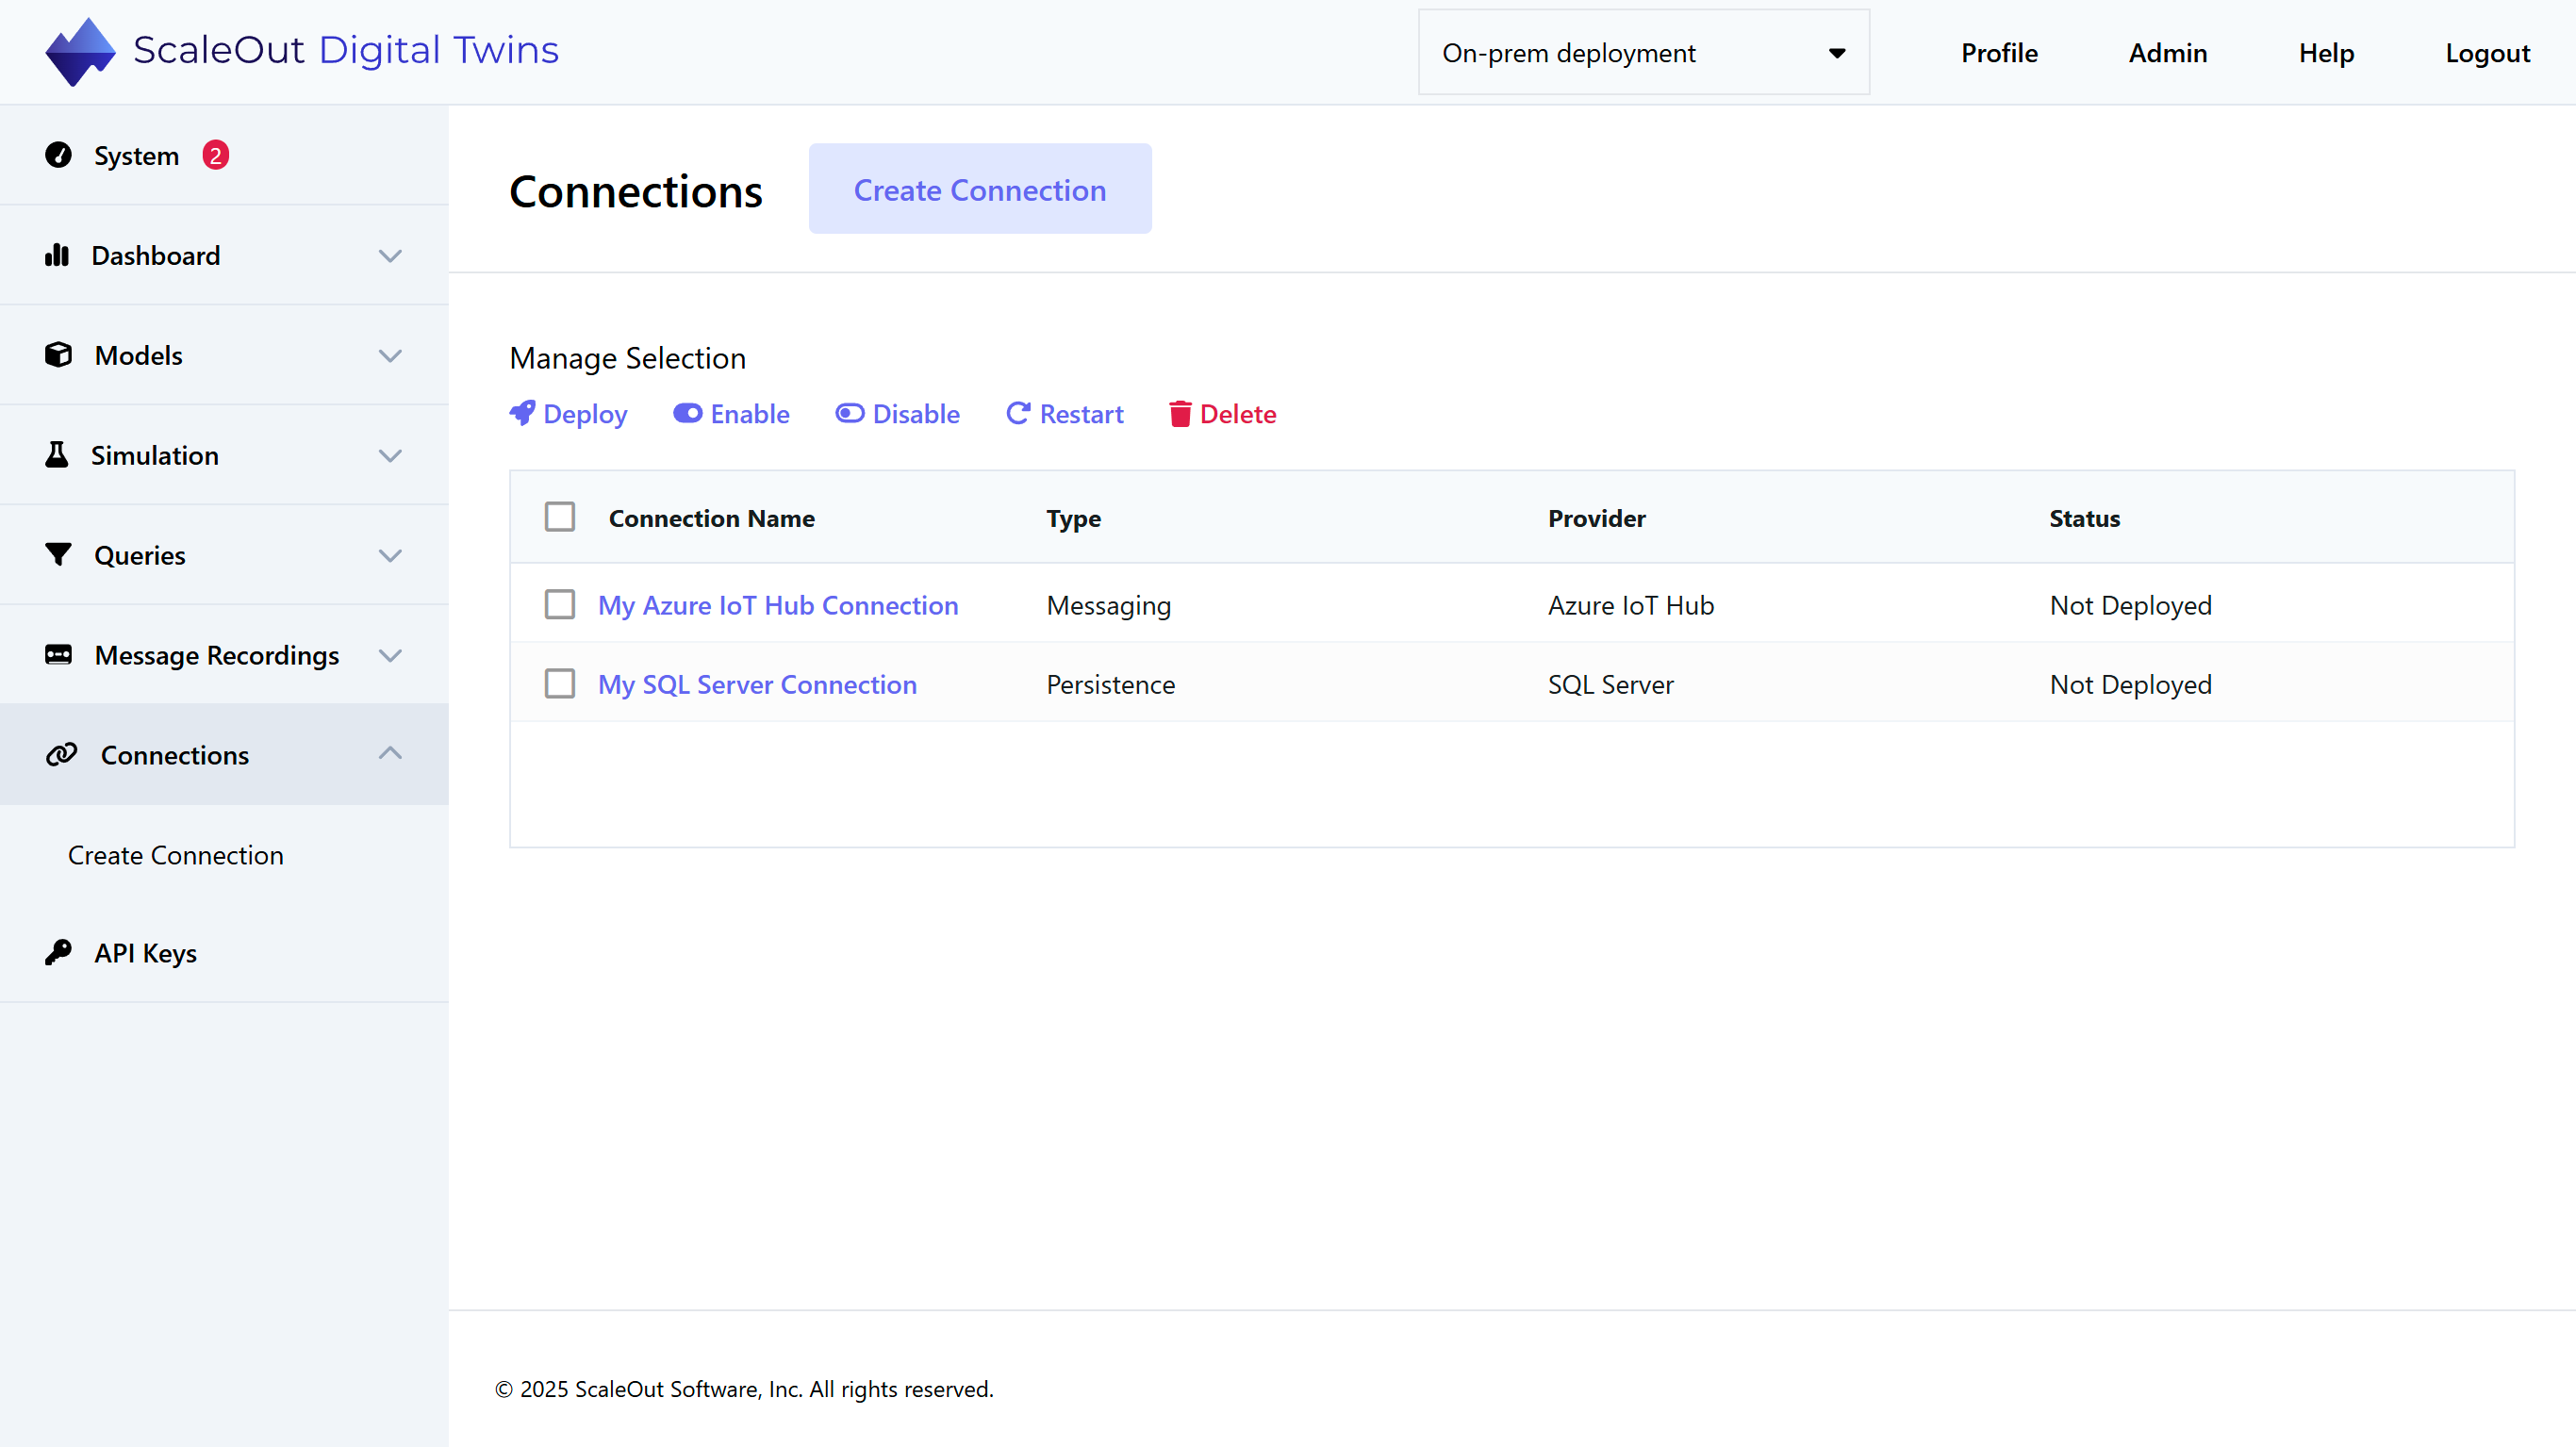Click the Deploy action label
The image size is (2576, 1447).
[x=585, y=414]
